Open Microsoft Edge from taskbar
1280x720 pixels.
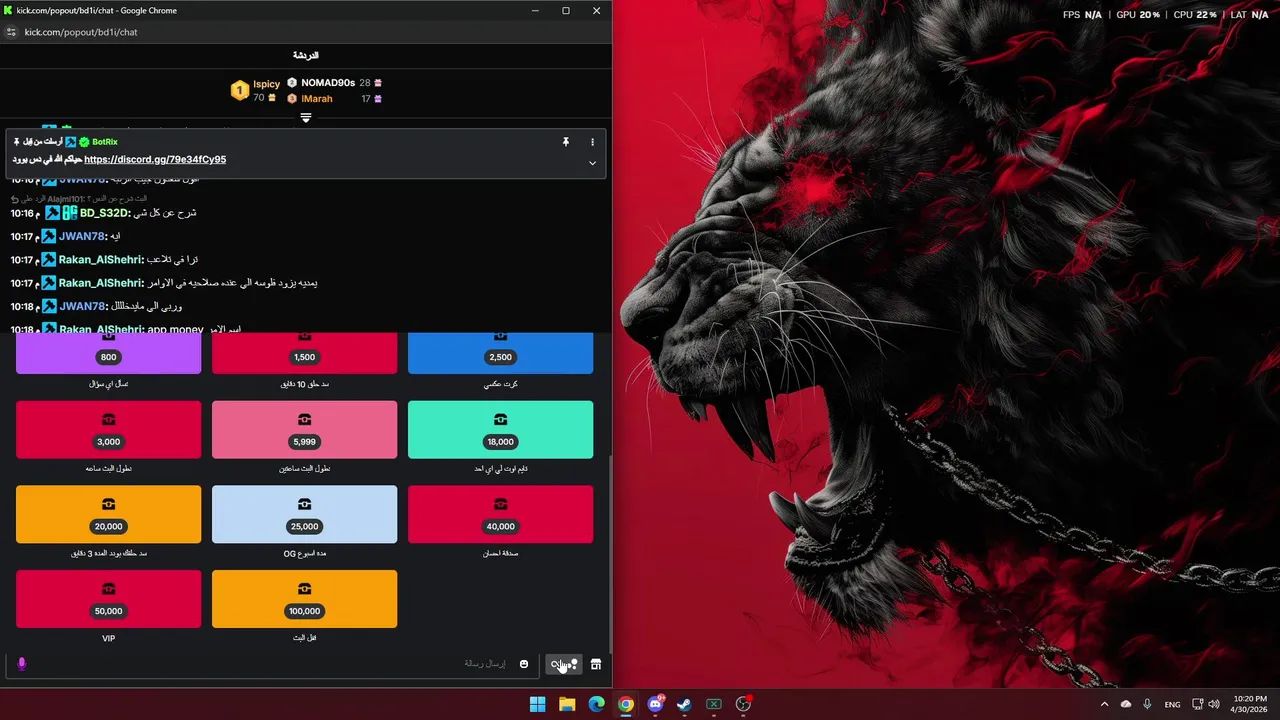click(597, 704)
